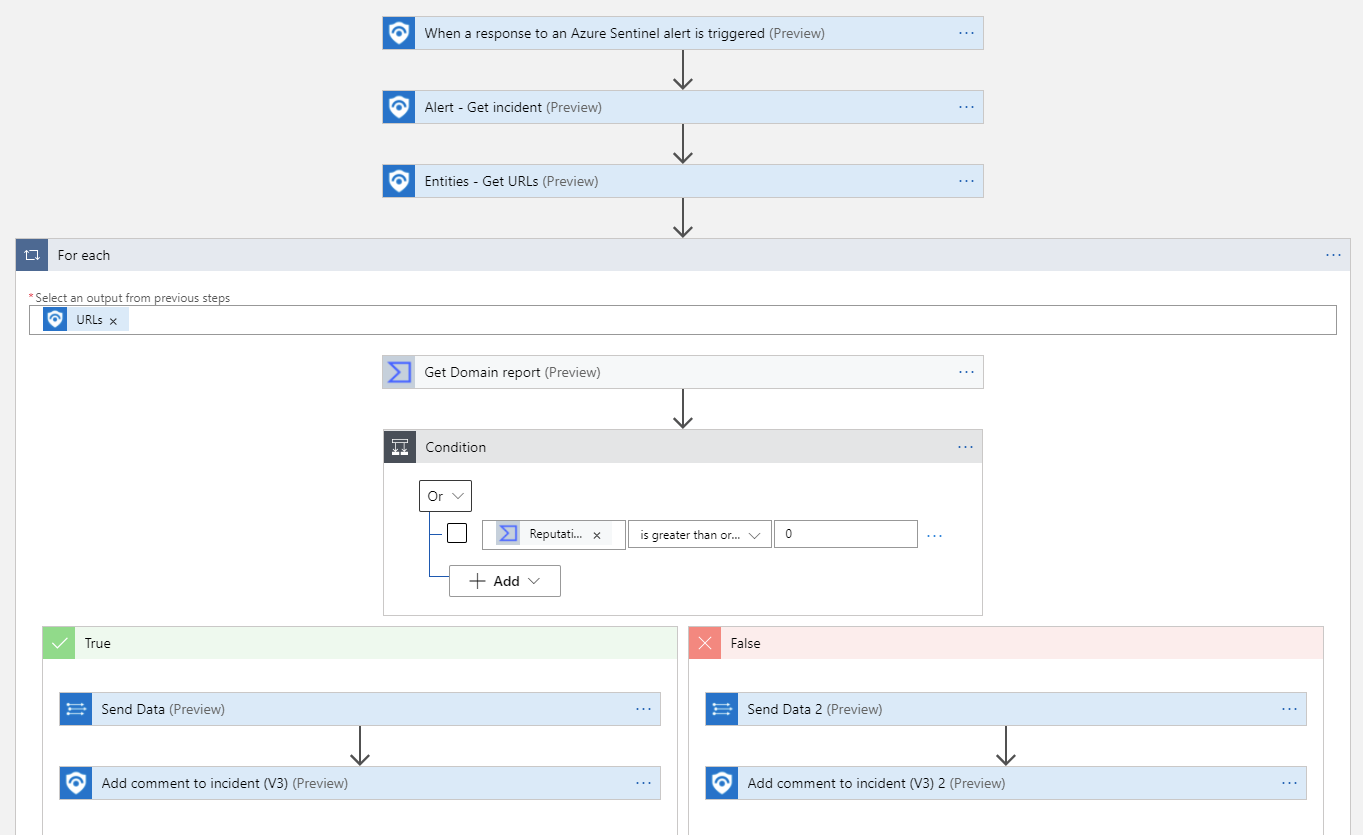Remove the Reputation token with its x
1363x835 pixels.
tap(597, 535)
